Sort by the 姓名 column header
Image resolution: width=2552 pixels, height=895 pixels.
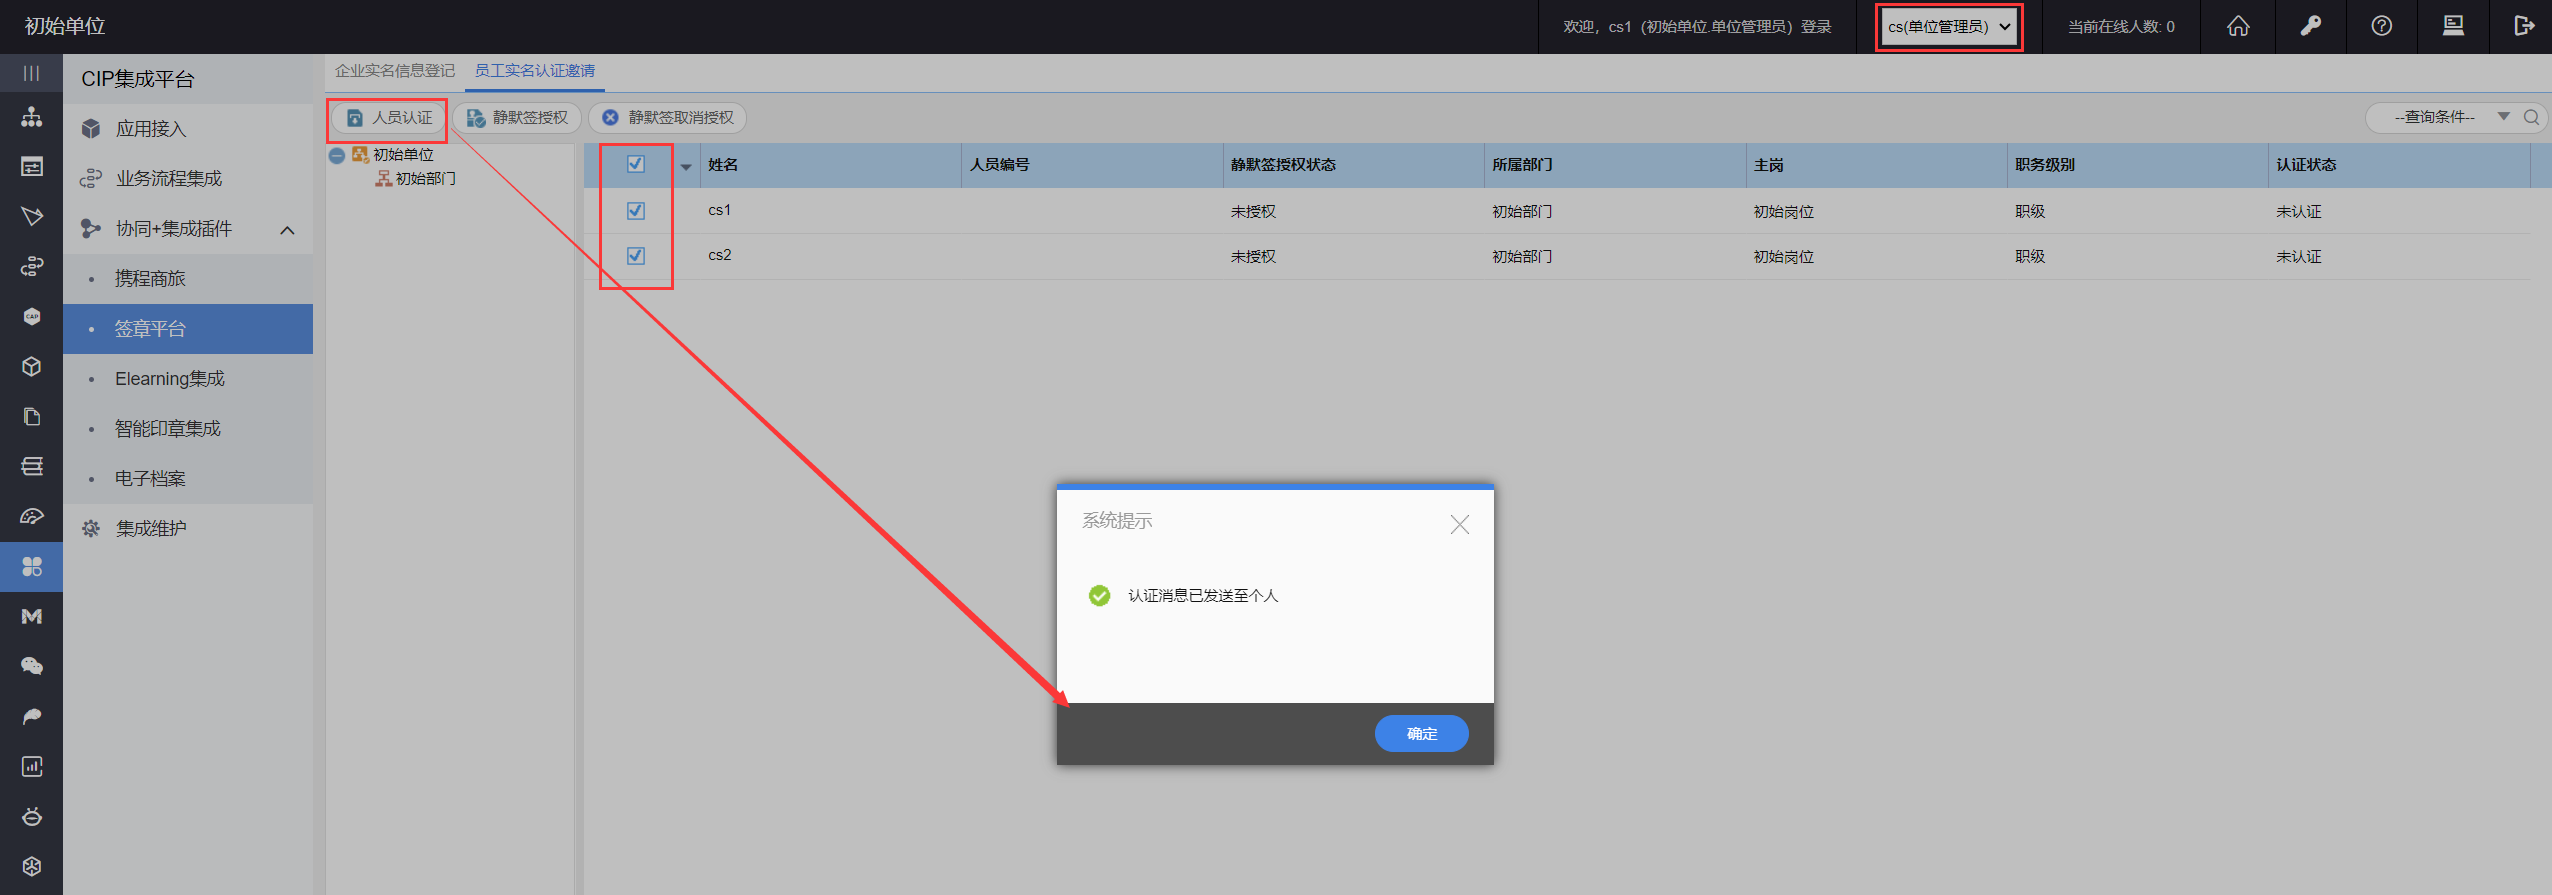(723, 165)
